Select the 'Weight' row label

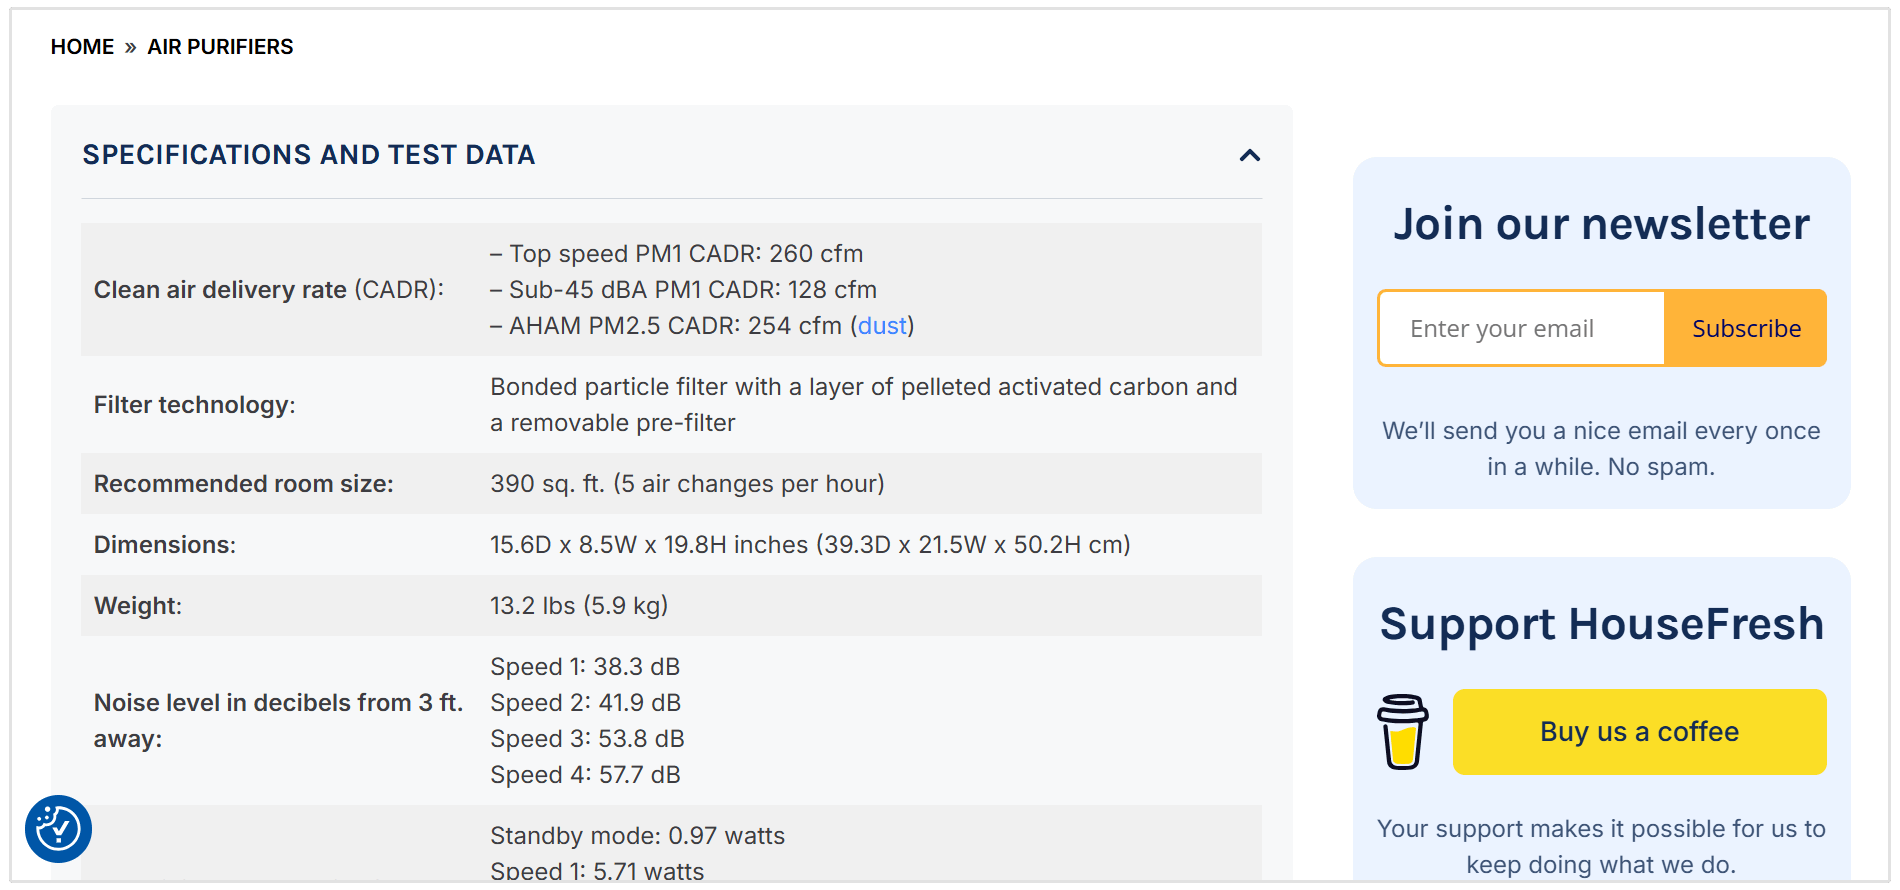coord(137,606)
